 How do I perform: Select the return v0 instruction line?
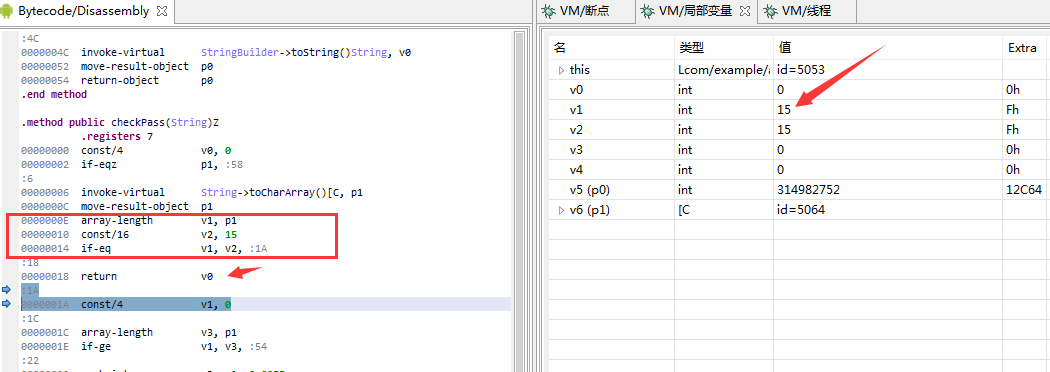(x=117, y=276)
